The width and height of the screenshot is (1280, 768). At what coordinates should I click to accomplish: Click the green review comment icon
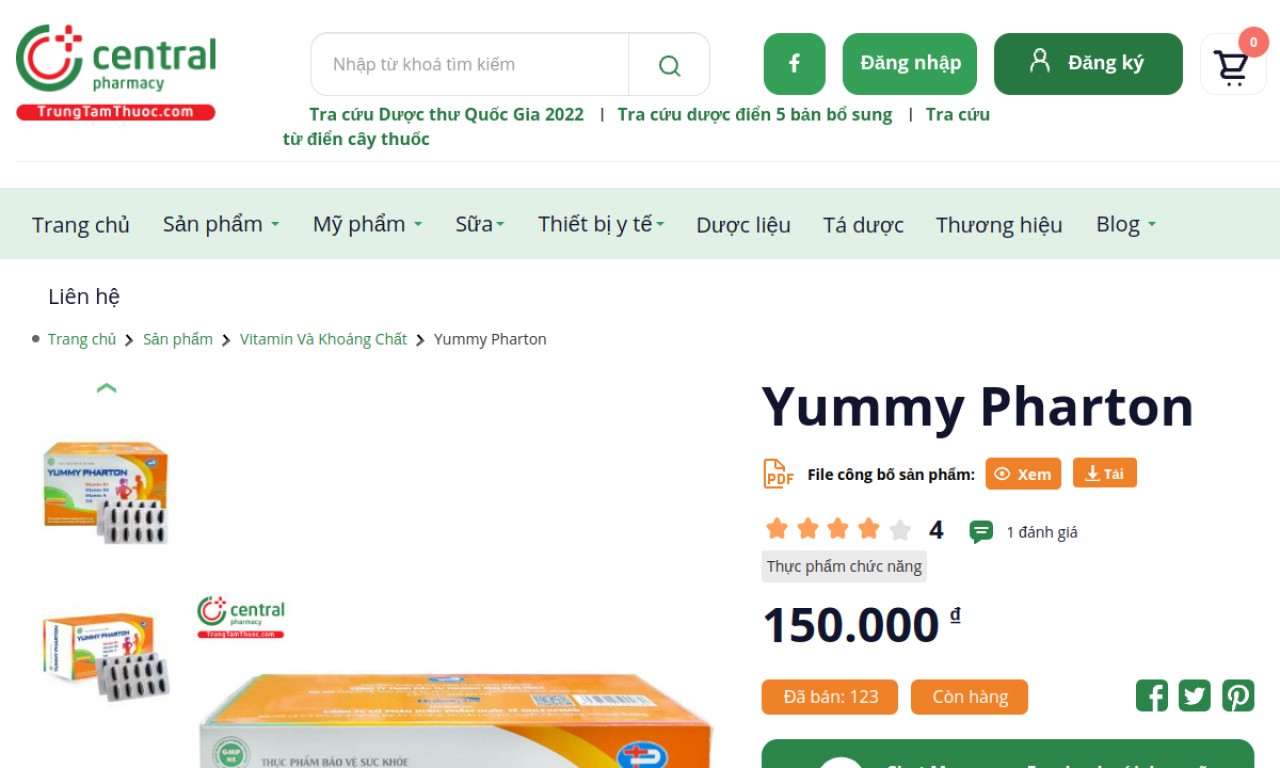tap(981, 532)
